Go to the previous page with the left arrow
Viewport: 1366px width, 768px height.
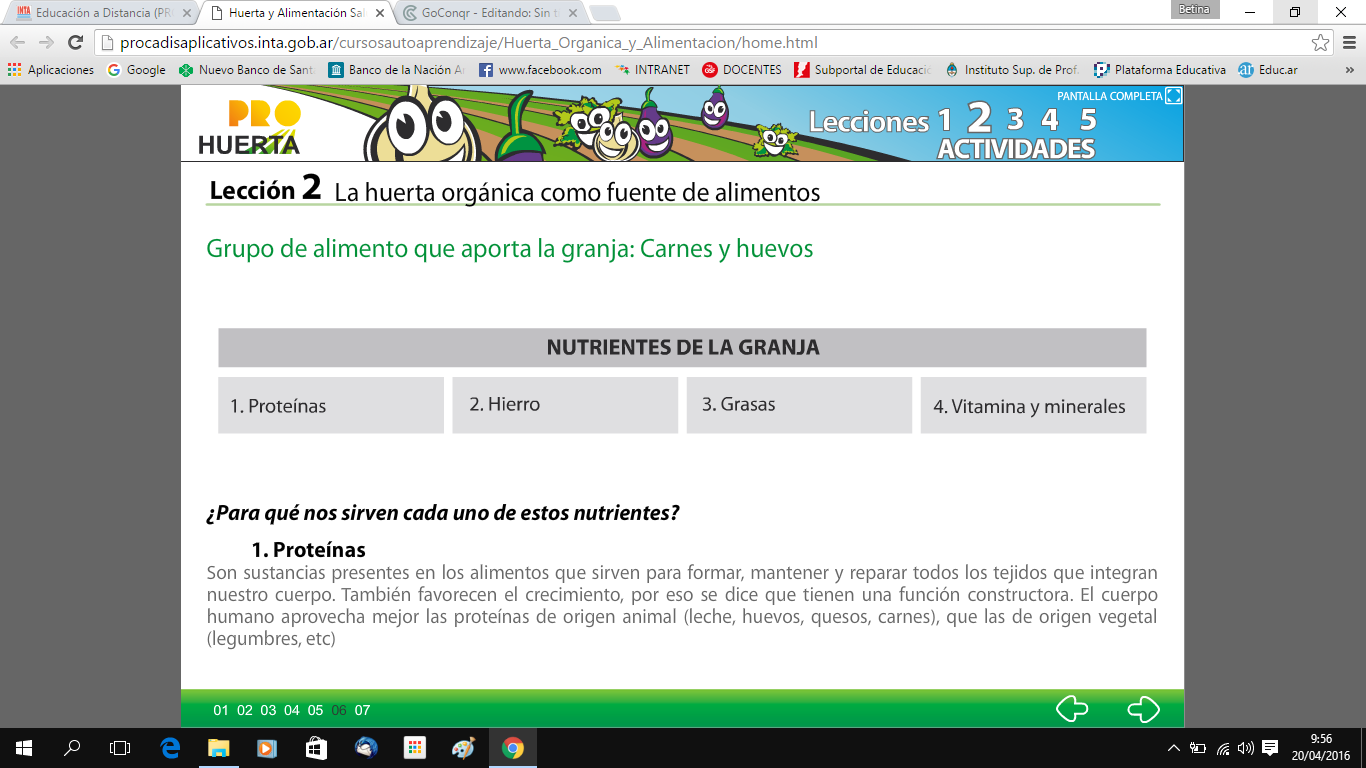pos(1072,709)
